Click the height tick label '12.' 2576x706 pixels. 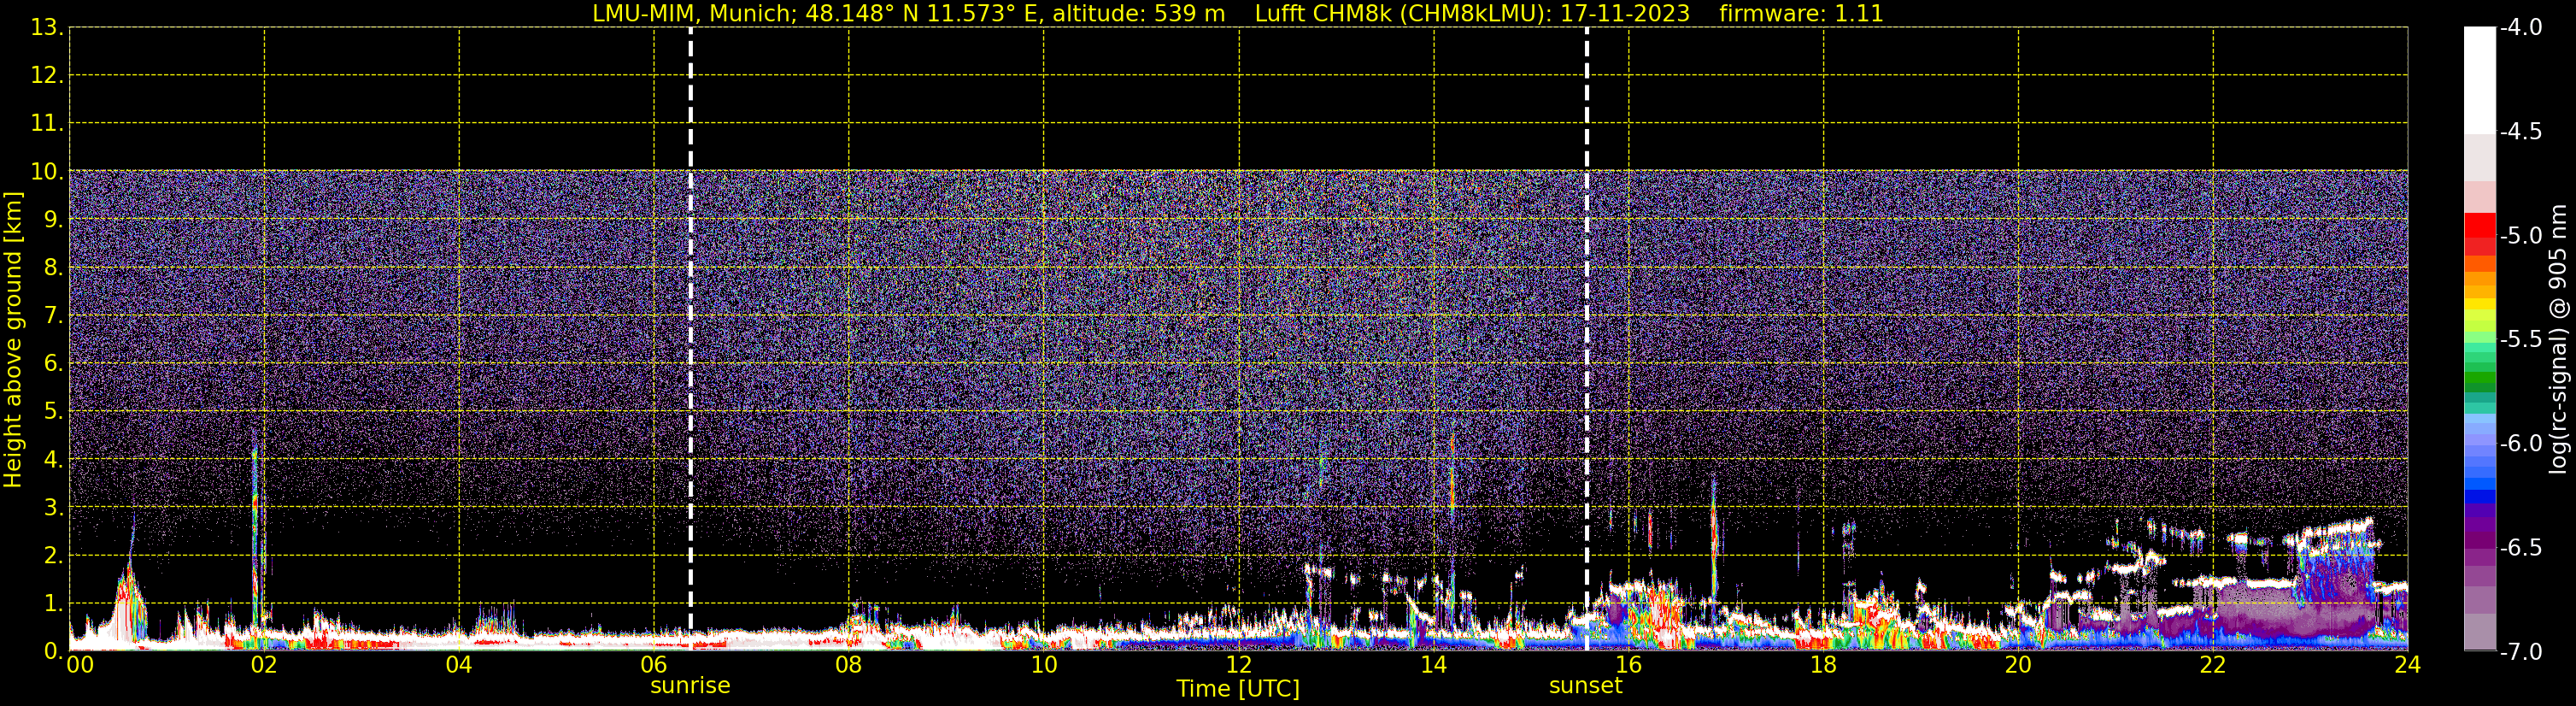[x=47, y=75]
